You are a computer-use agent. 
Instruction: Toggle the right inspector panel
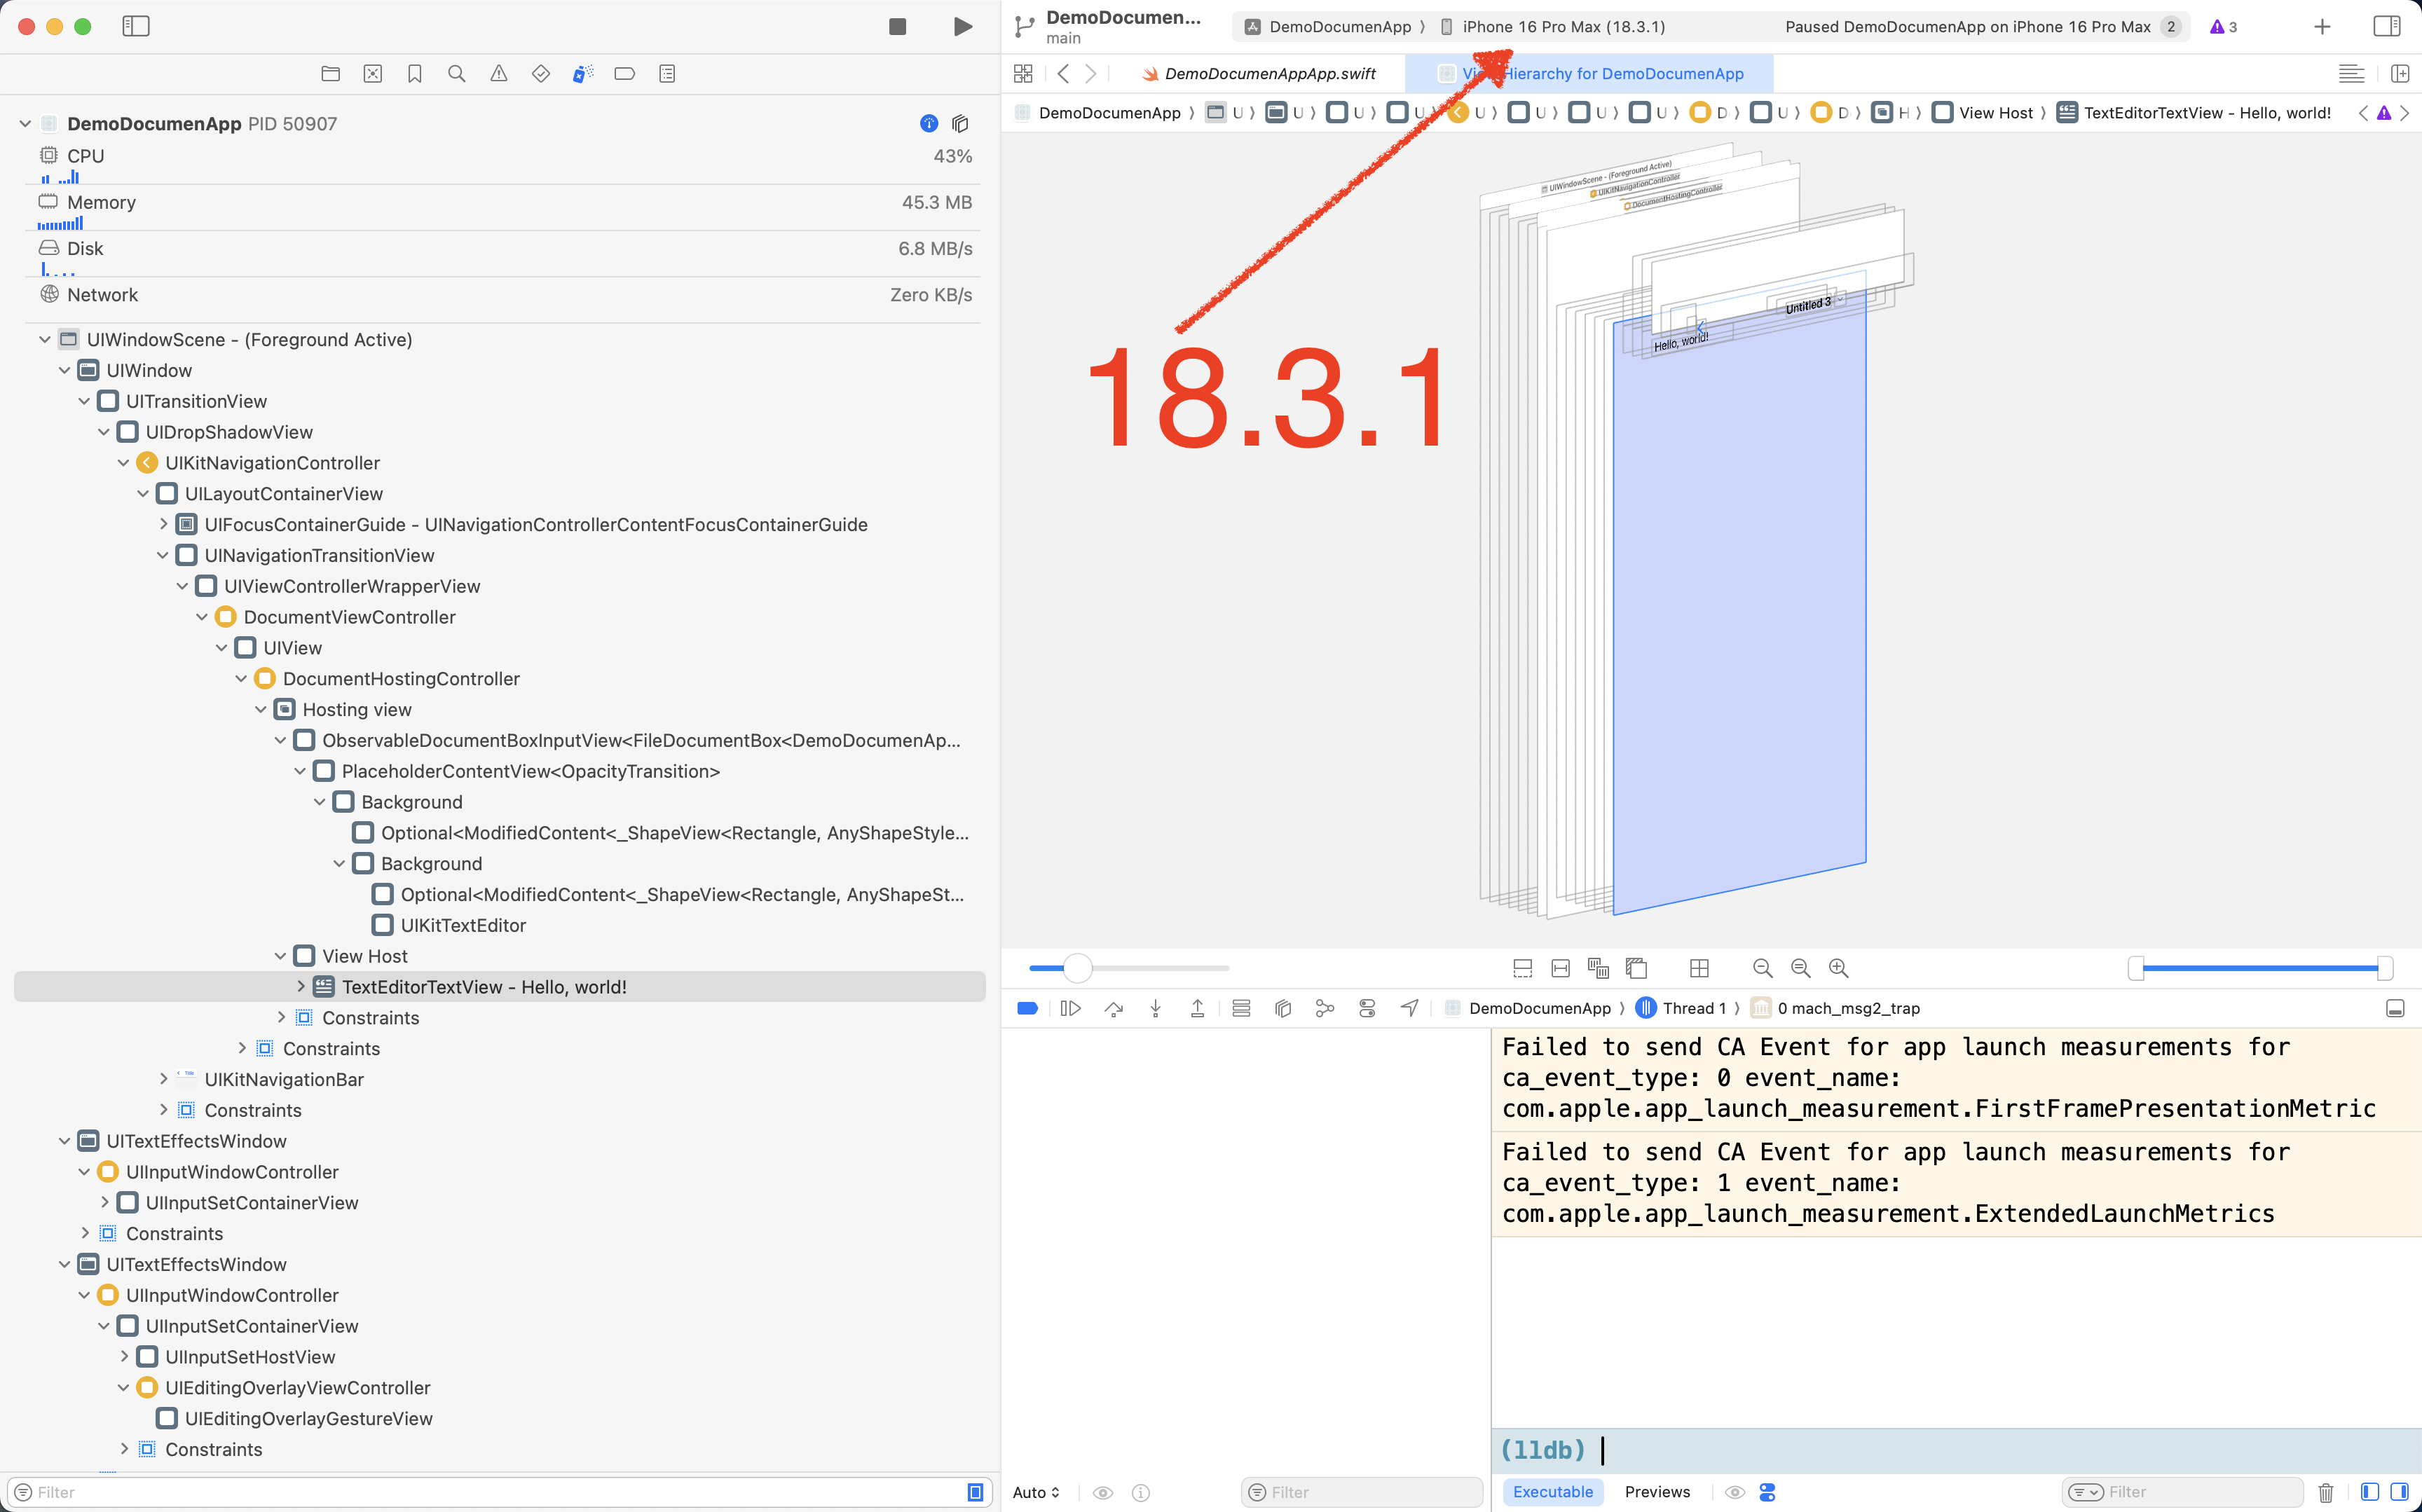(2387, 26)
